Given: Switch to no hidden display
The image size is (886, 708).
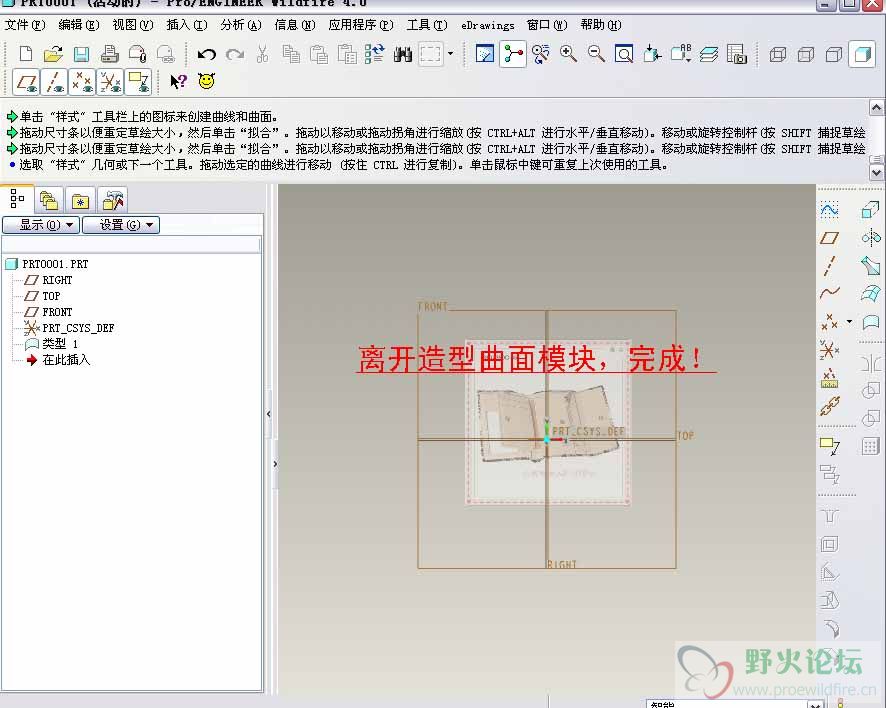Looking at the screenshot, I should pos(834,55).
